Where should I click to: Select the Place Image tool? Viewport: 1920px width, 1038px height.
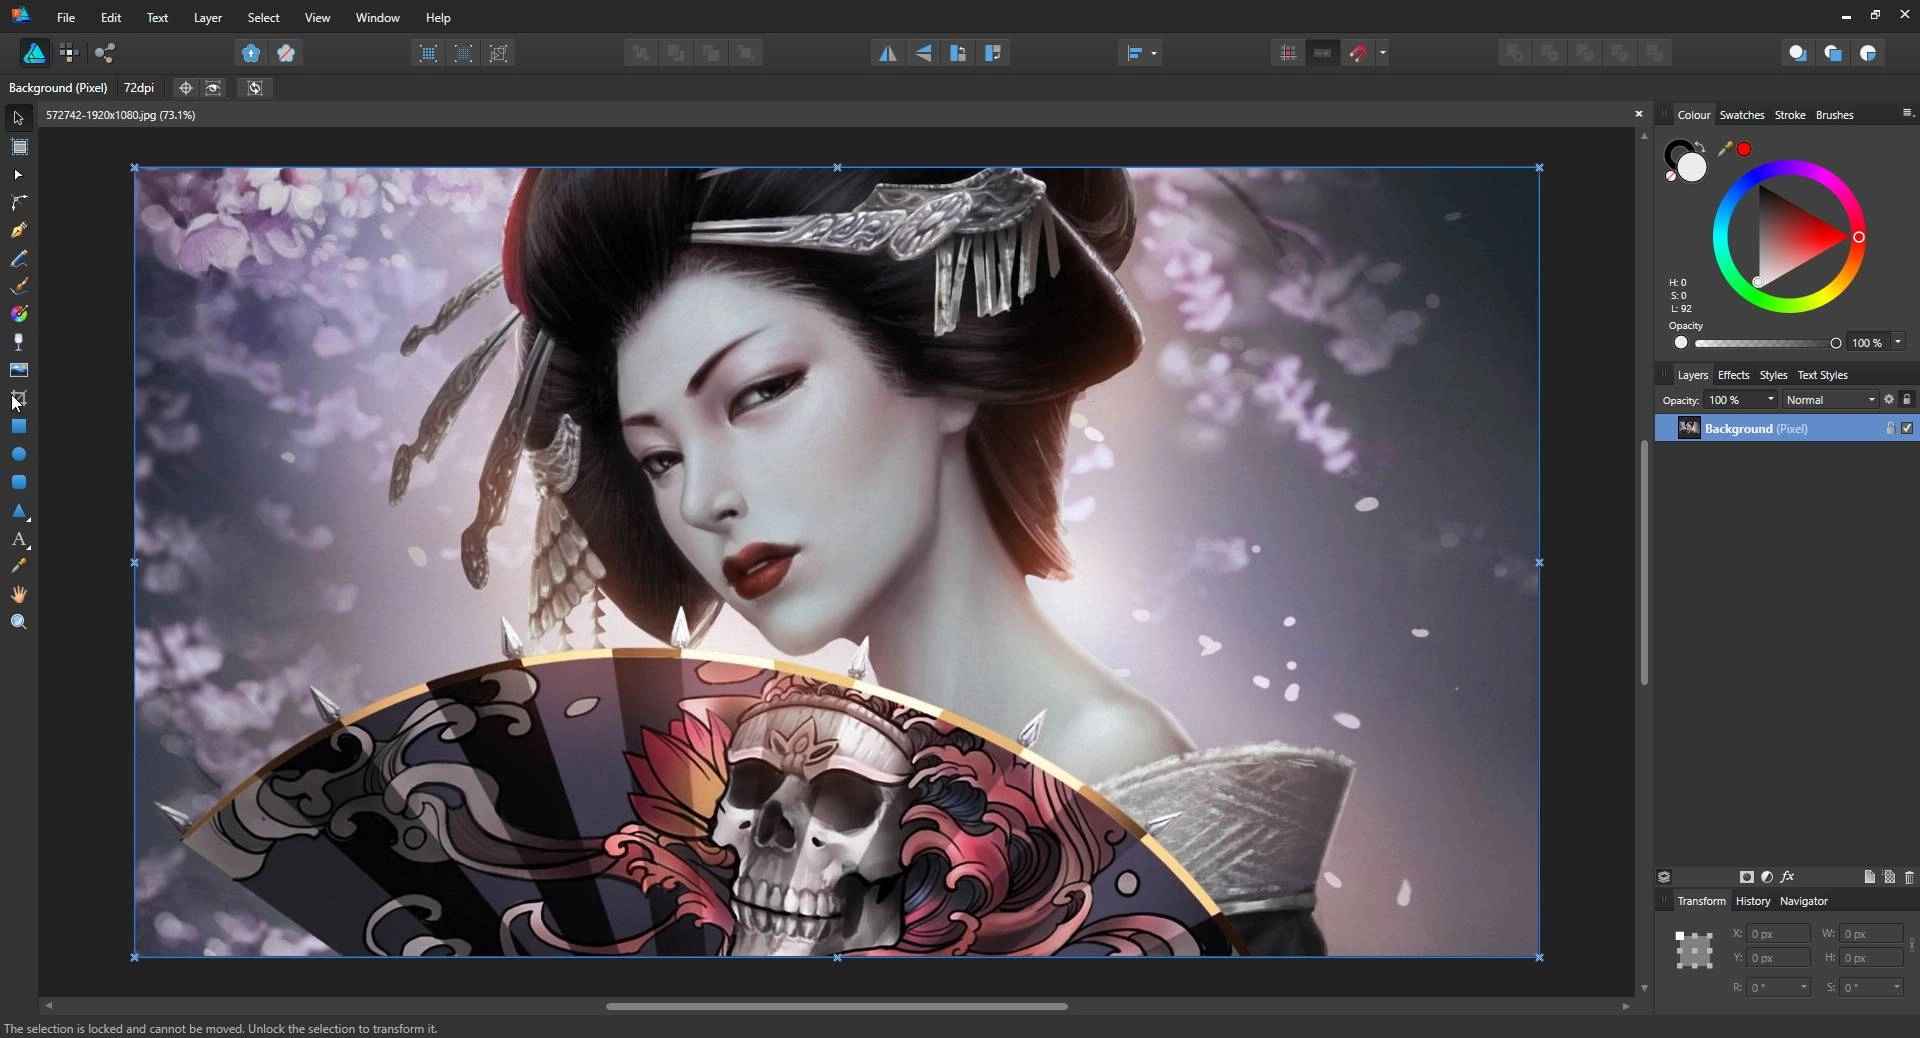click(x=19, y=370)
